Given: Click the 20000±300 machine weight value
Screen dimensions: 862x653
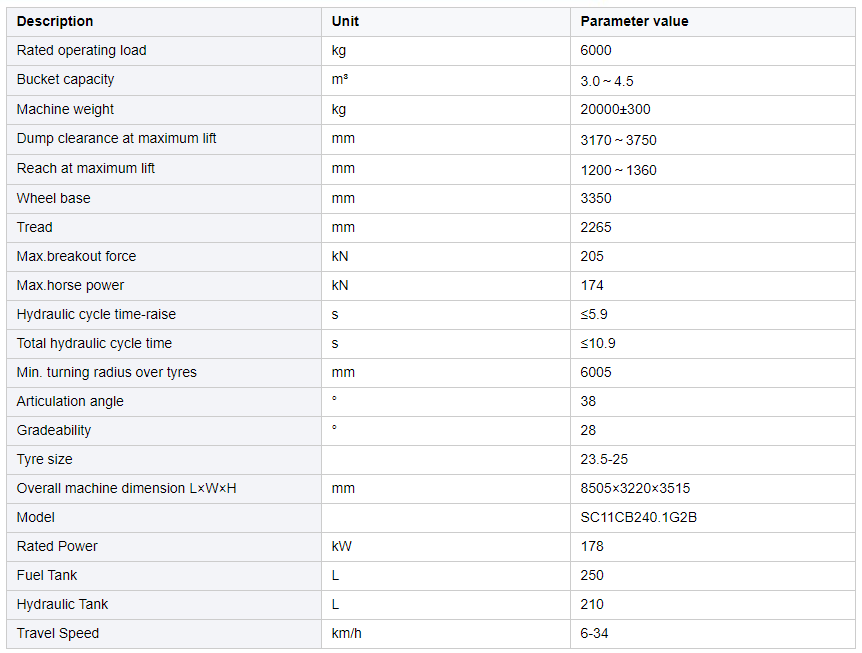Looking at the screenshot, I should (615, 109).
